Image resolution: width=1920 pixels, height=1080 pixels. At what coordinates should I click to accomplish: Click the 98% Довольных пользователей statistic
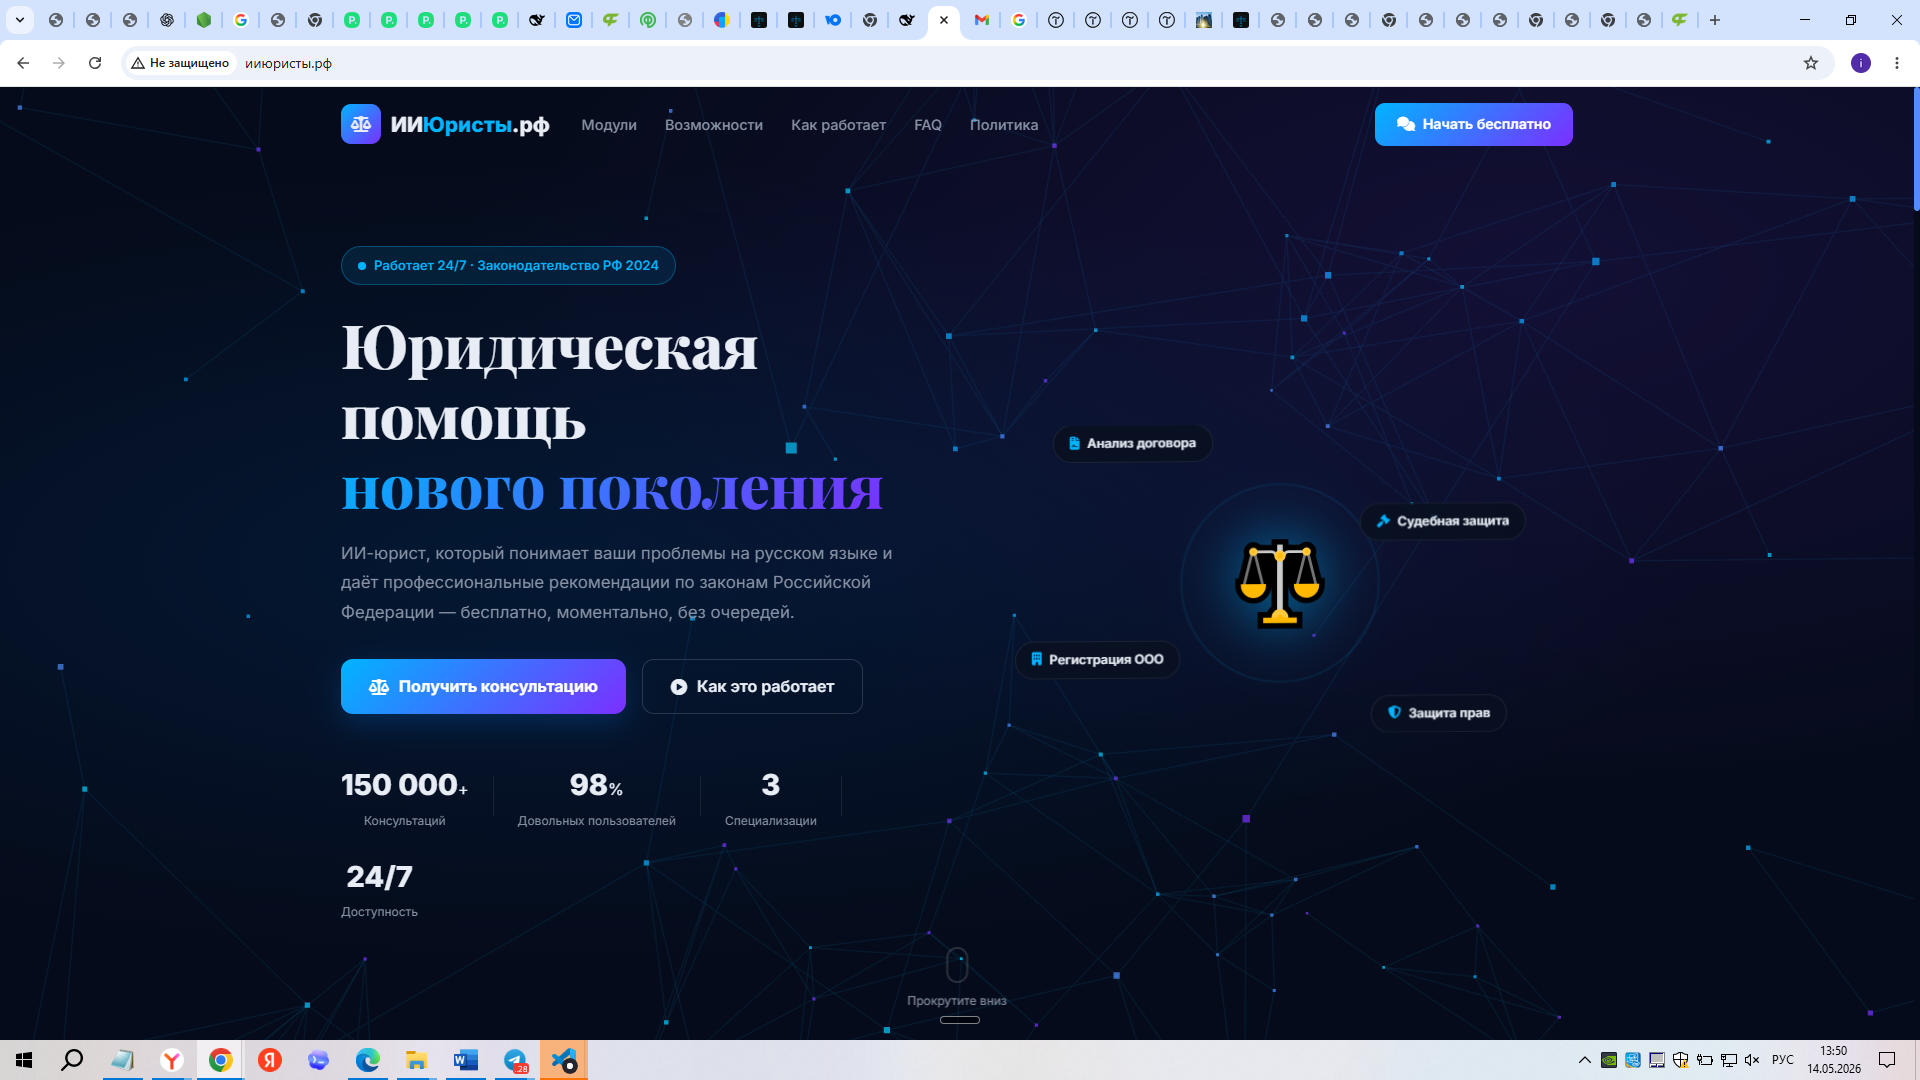597,798
